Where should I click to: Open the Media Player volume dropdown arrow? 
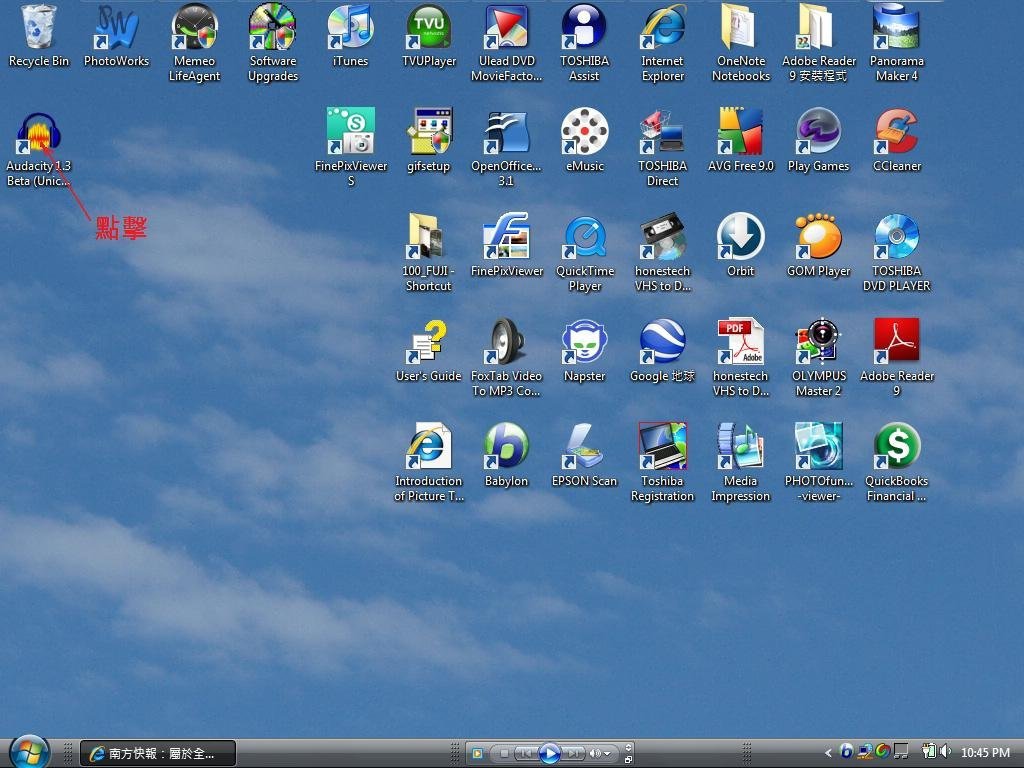click(608, 754)
